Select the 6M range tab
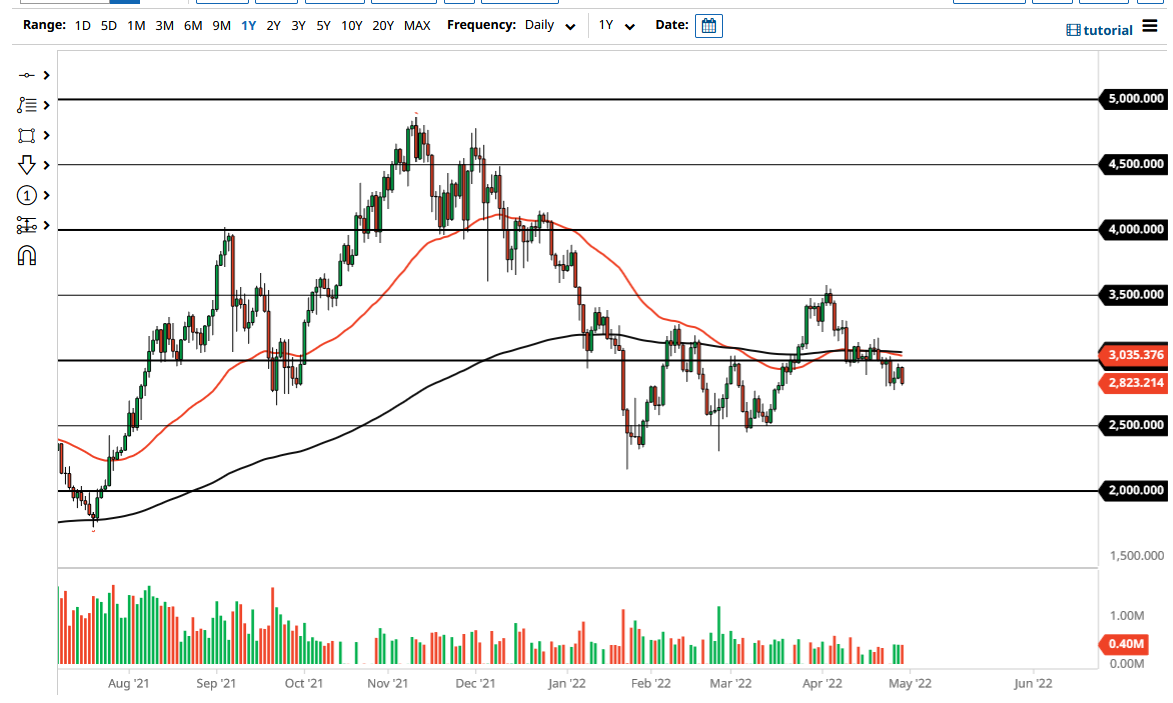Viewport: 1173px width, 703px height. pyautogui.click(x=192, y=25)
